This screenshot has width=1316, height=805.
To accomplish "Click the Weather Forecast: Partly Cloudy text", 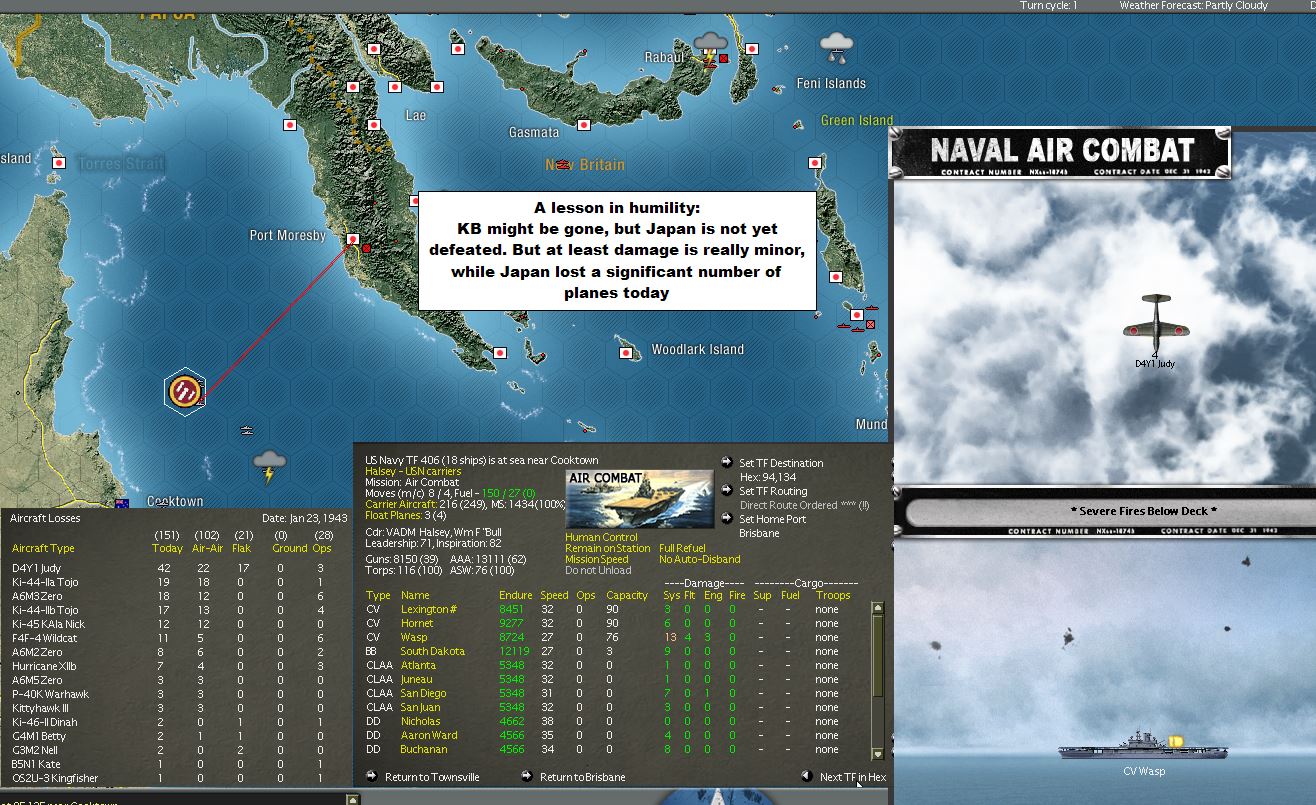I will pyautogui.click(x=1193, y=6).
